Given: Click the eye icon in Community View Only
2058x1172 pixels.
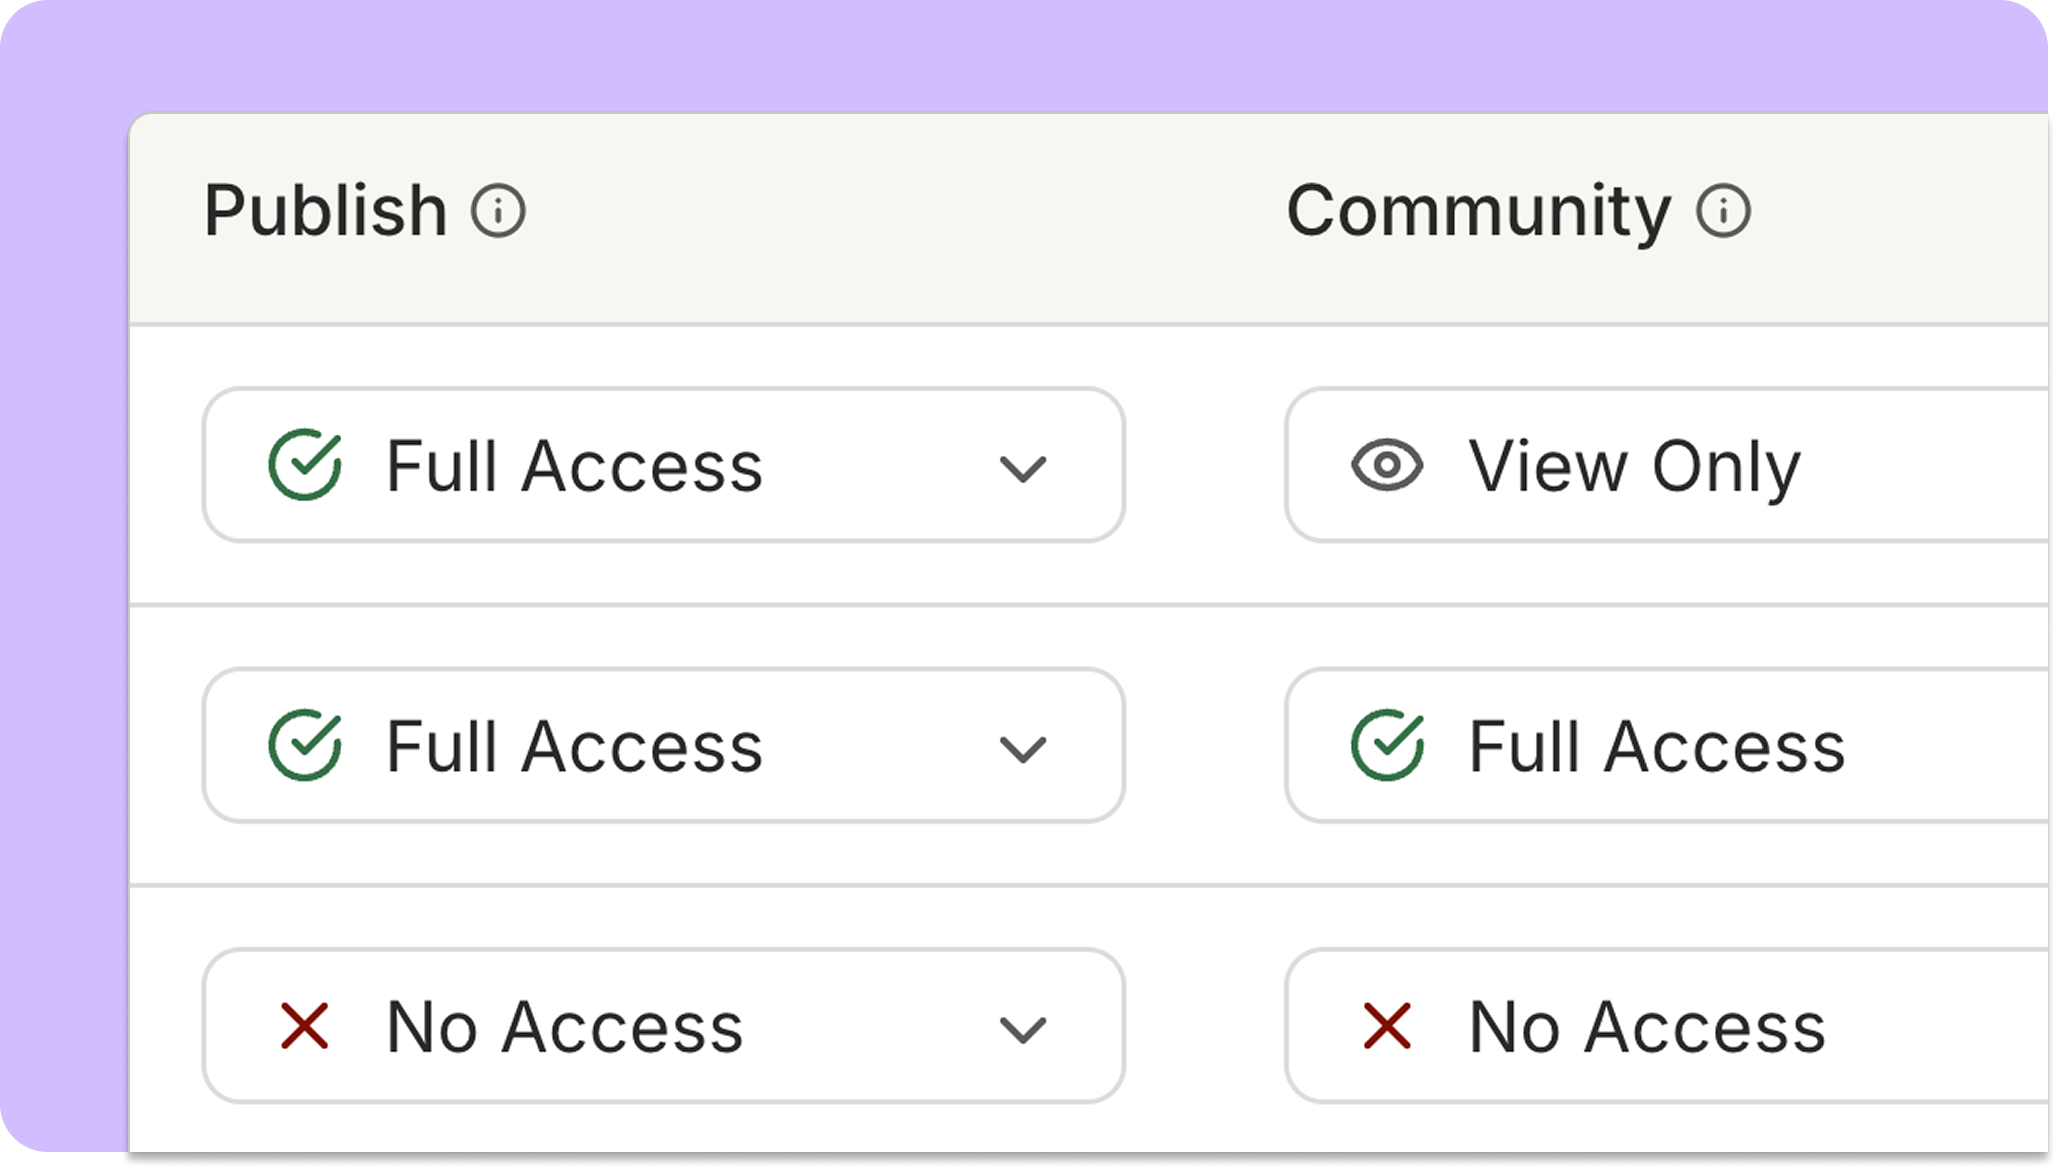Looking at the screenshot, I should tap(1387, 465).
